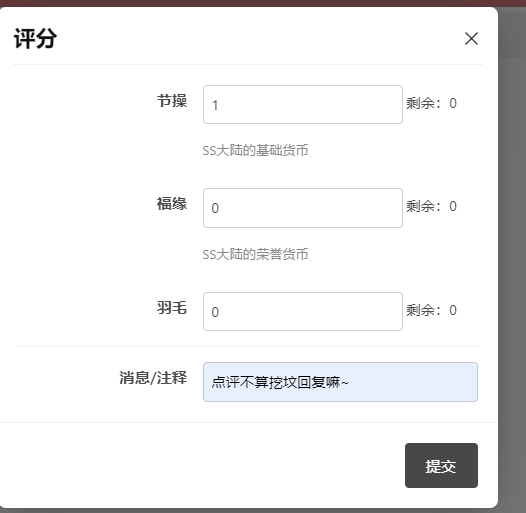This screenshot has height=513, width=526.
Task: Click the 福缘 field label
Action: click(x=172, y=204)
